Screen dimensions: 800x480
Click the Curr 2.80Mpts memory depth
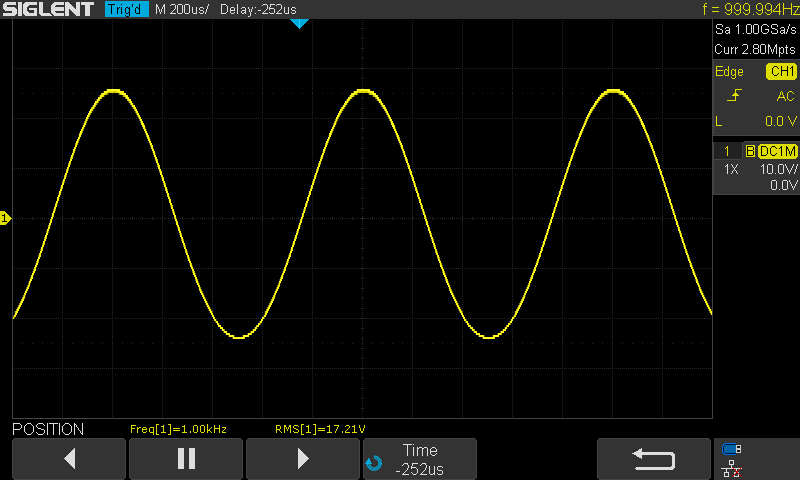click(755, 49)
